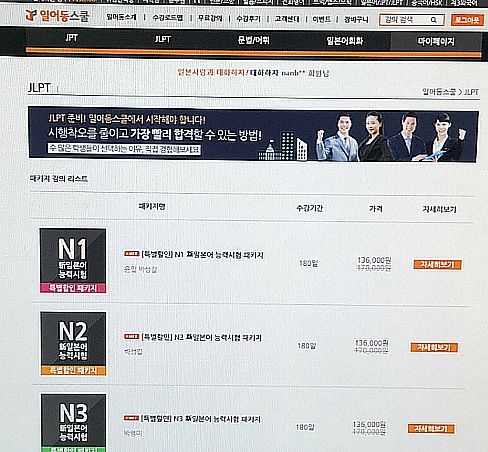This screenshot has width=488, height=452.
Task: Click JLPT in the breadcrumb
Action: tap(471, 92)
